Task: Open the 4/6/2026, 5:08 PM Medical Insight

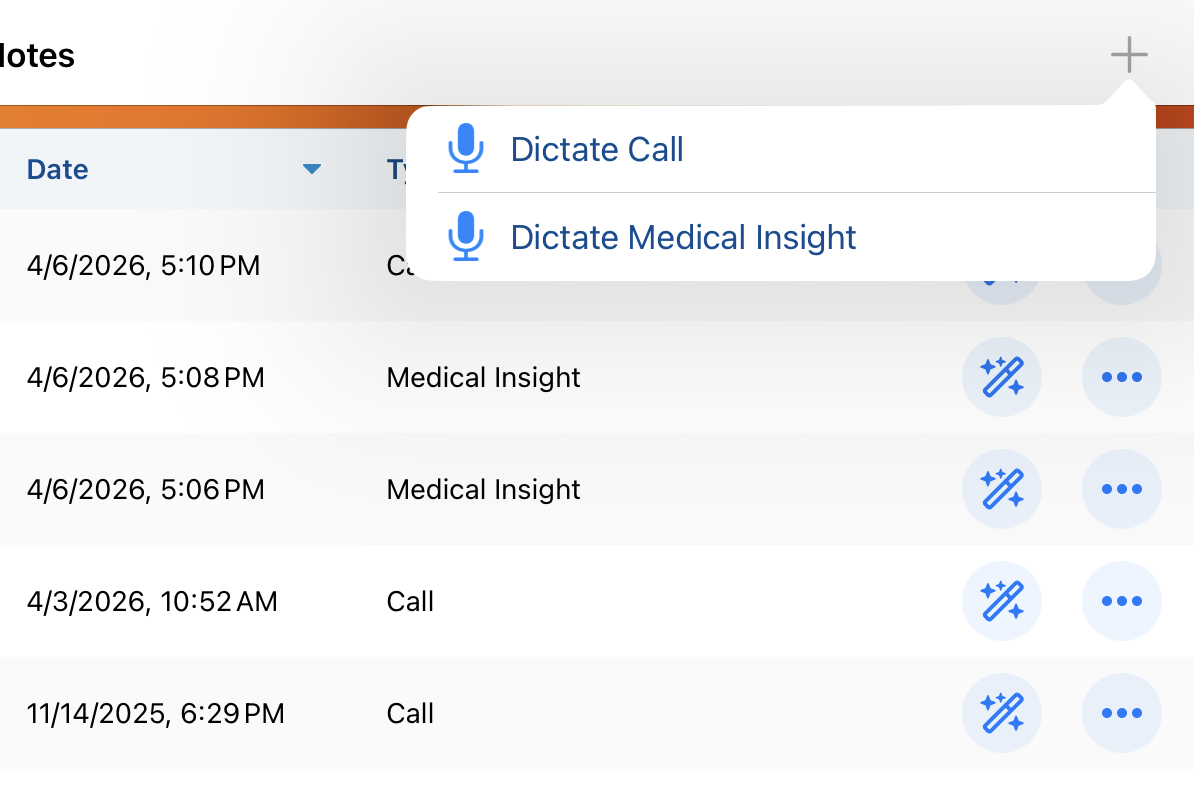Action: pyautogui.click(x=483, y=378)
